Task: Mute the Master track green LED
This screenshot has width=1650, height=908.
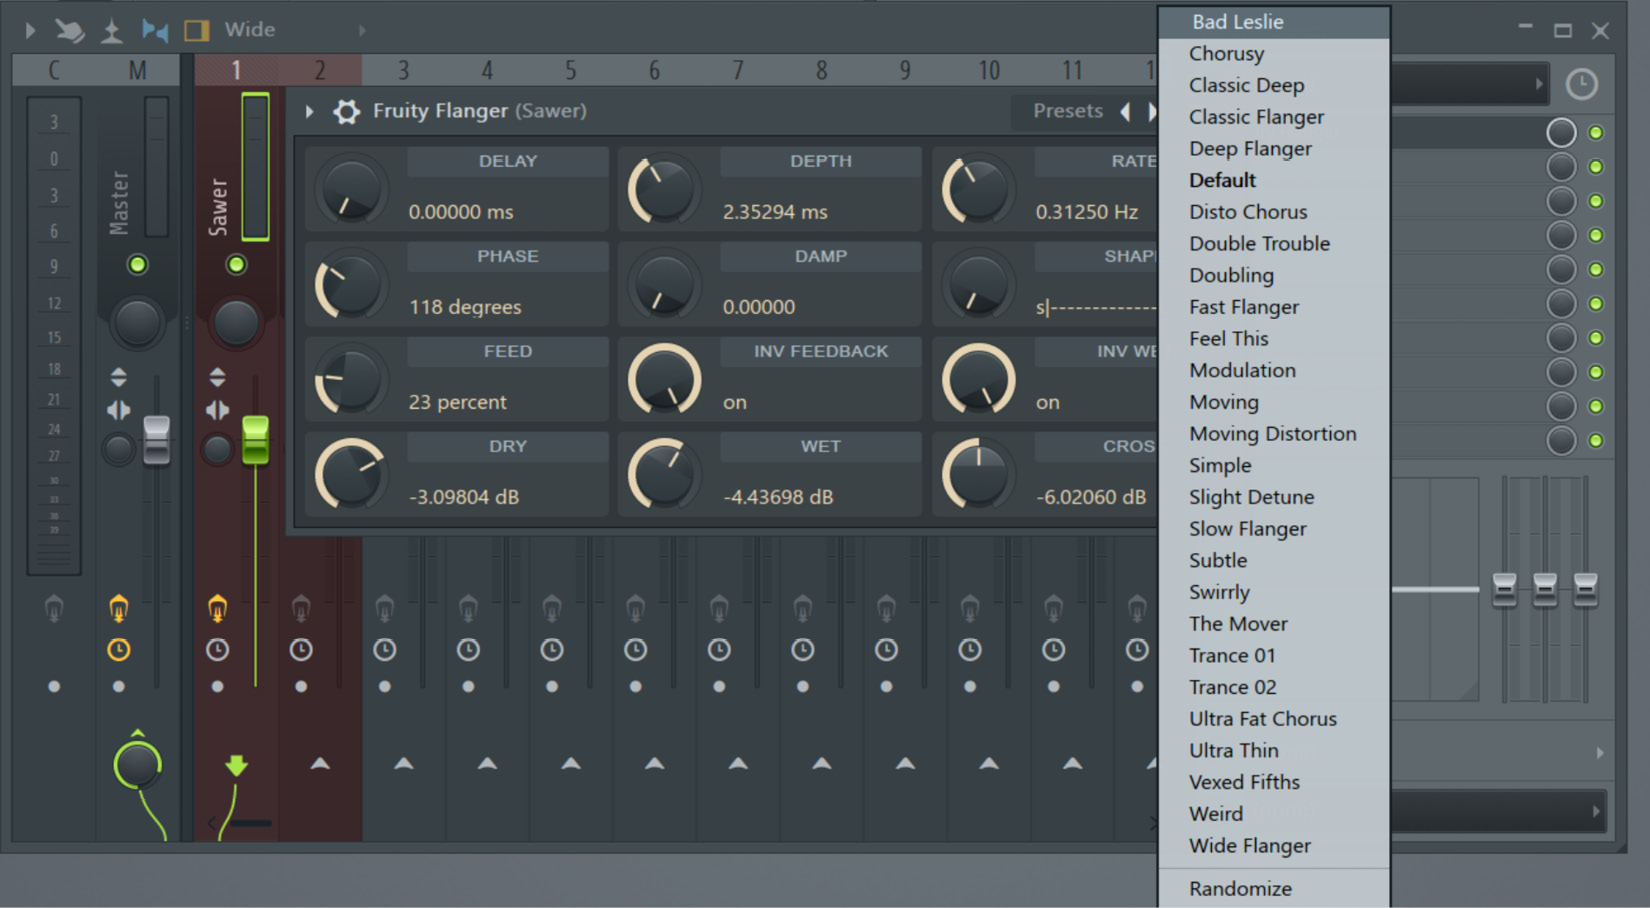Action: pos(137,264)
